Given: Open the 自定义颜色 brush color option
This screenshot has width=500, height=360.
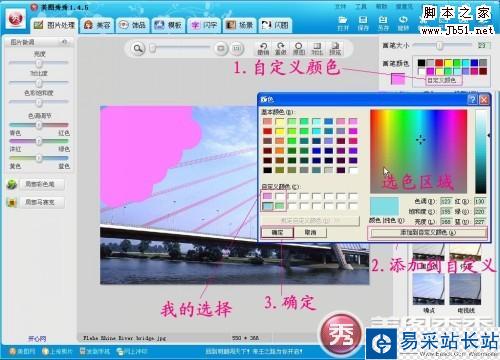Looking at the screenshot, I should click(441, 80).
